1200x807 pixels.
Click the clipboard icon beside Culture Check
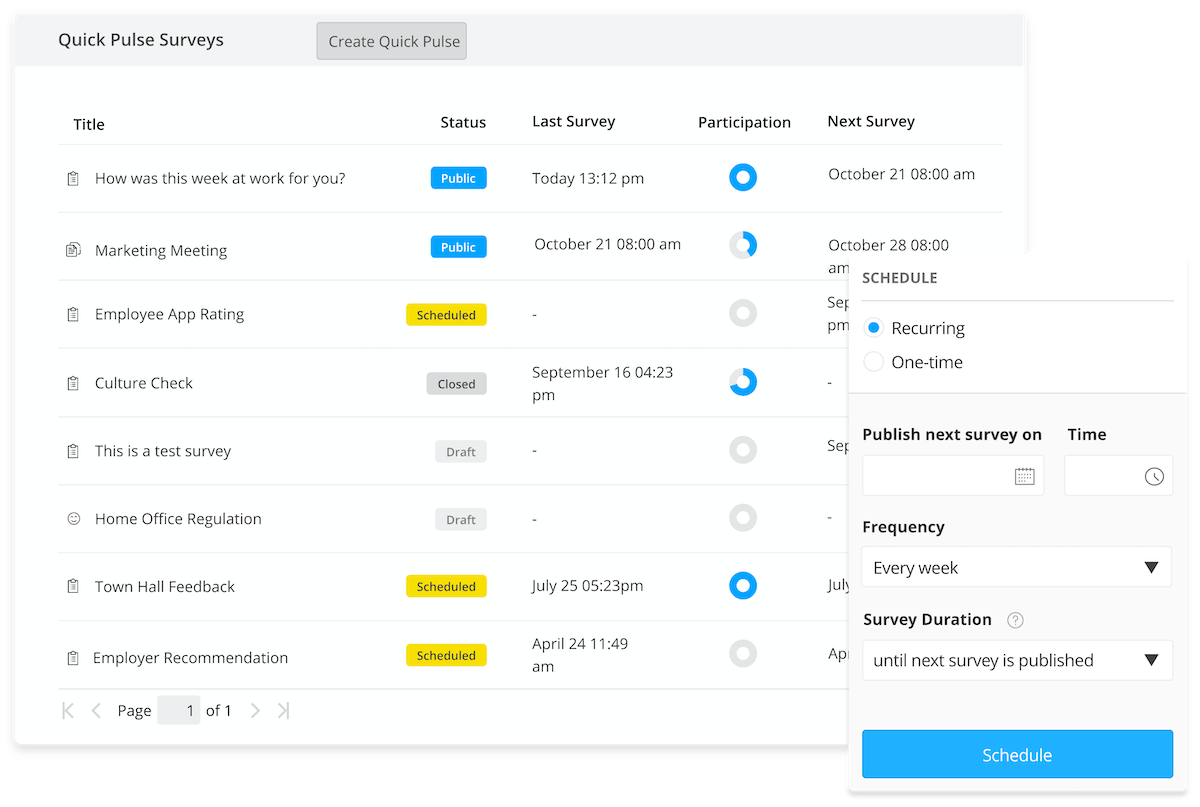[x=73, y=382]
